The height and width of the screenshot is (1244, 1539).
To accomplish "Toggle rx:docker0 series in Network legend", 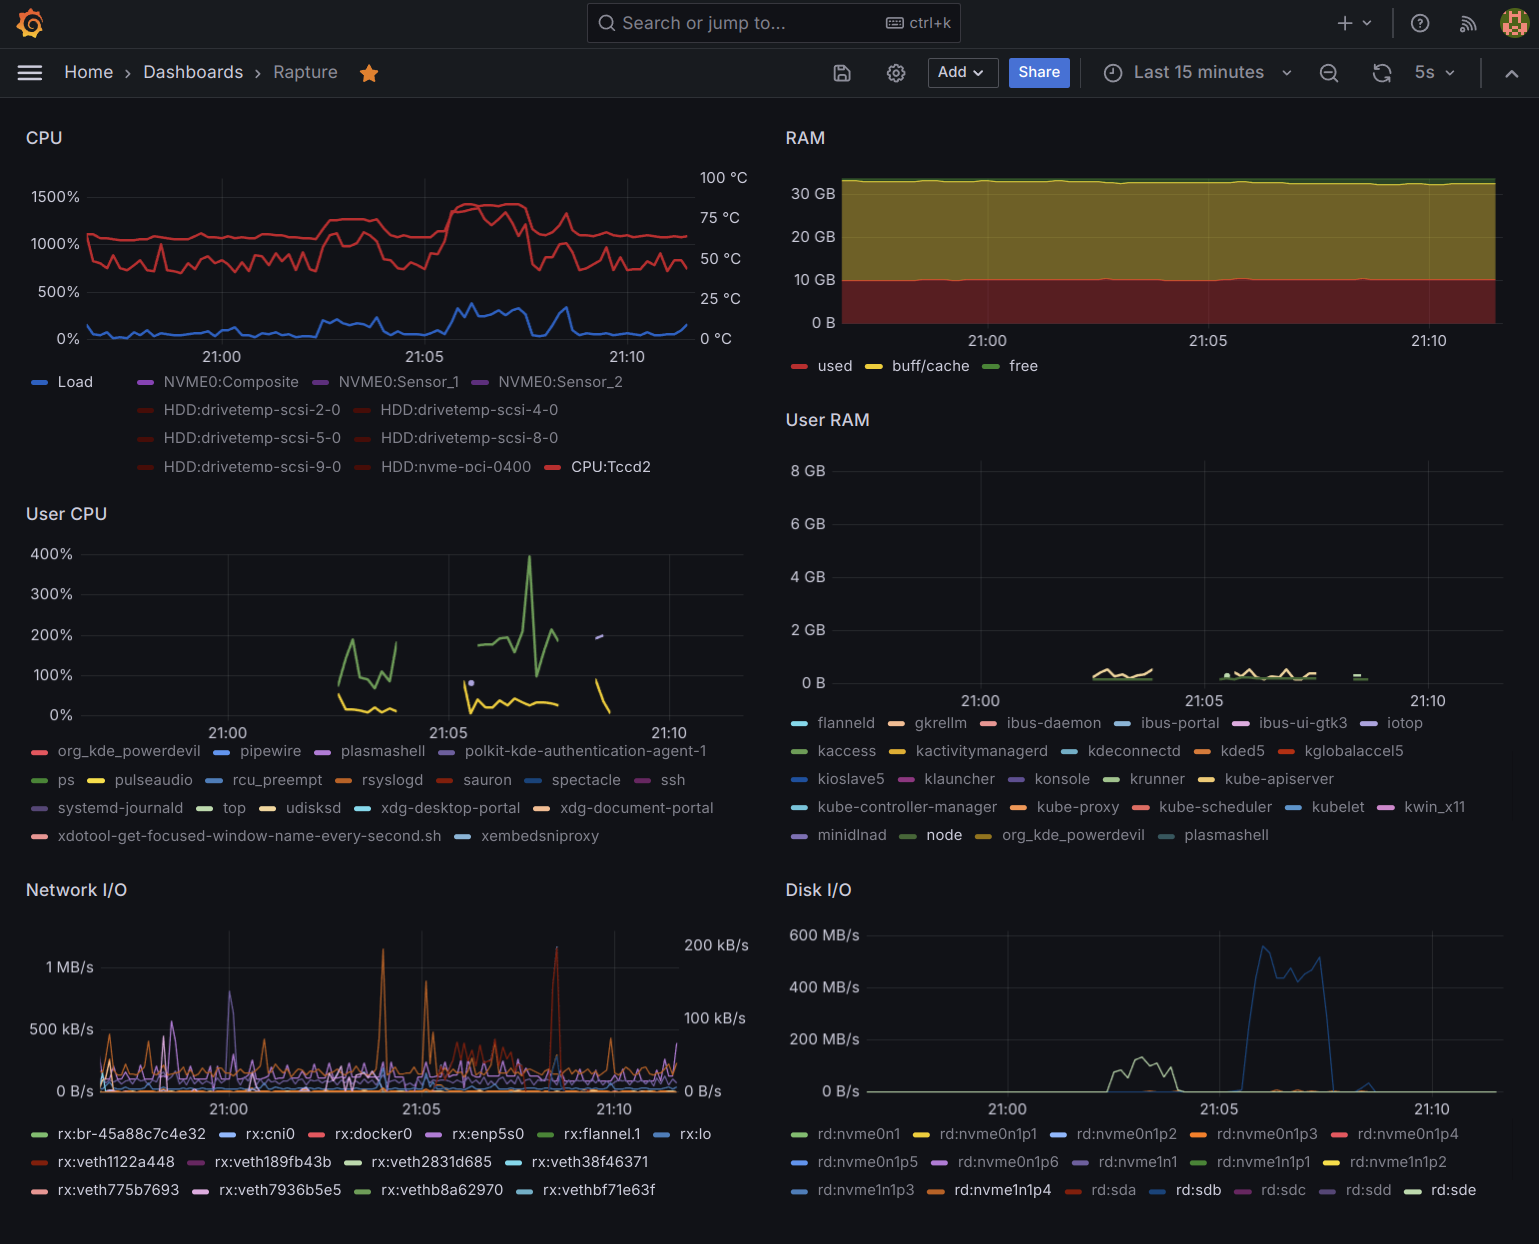I will point(373,1134).
